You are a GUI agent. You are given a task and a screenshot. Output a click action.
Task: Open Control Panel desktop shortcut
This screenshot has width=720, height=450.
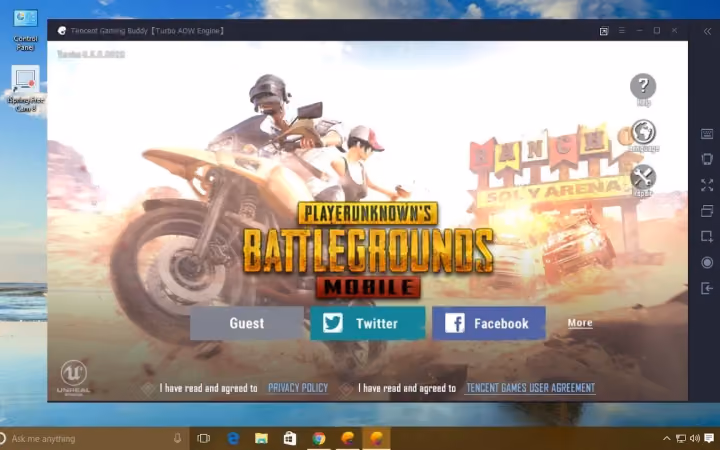25,29
